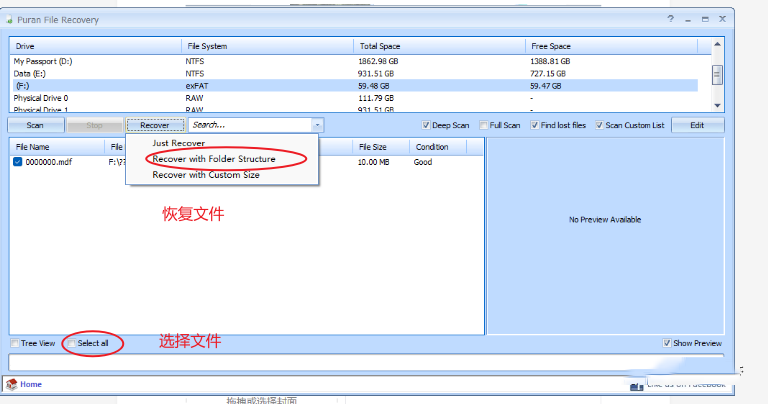Select the (F:) exFAT drive row

tap(355, 86)
